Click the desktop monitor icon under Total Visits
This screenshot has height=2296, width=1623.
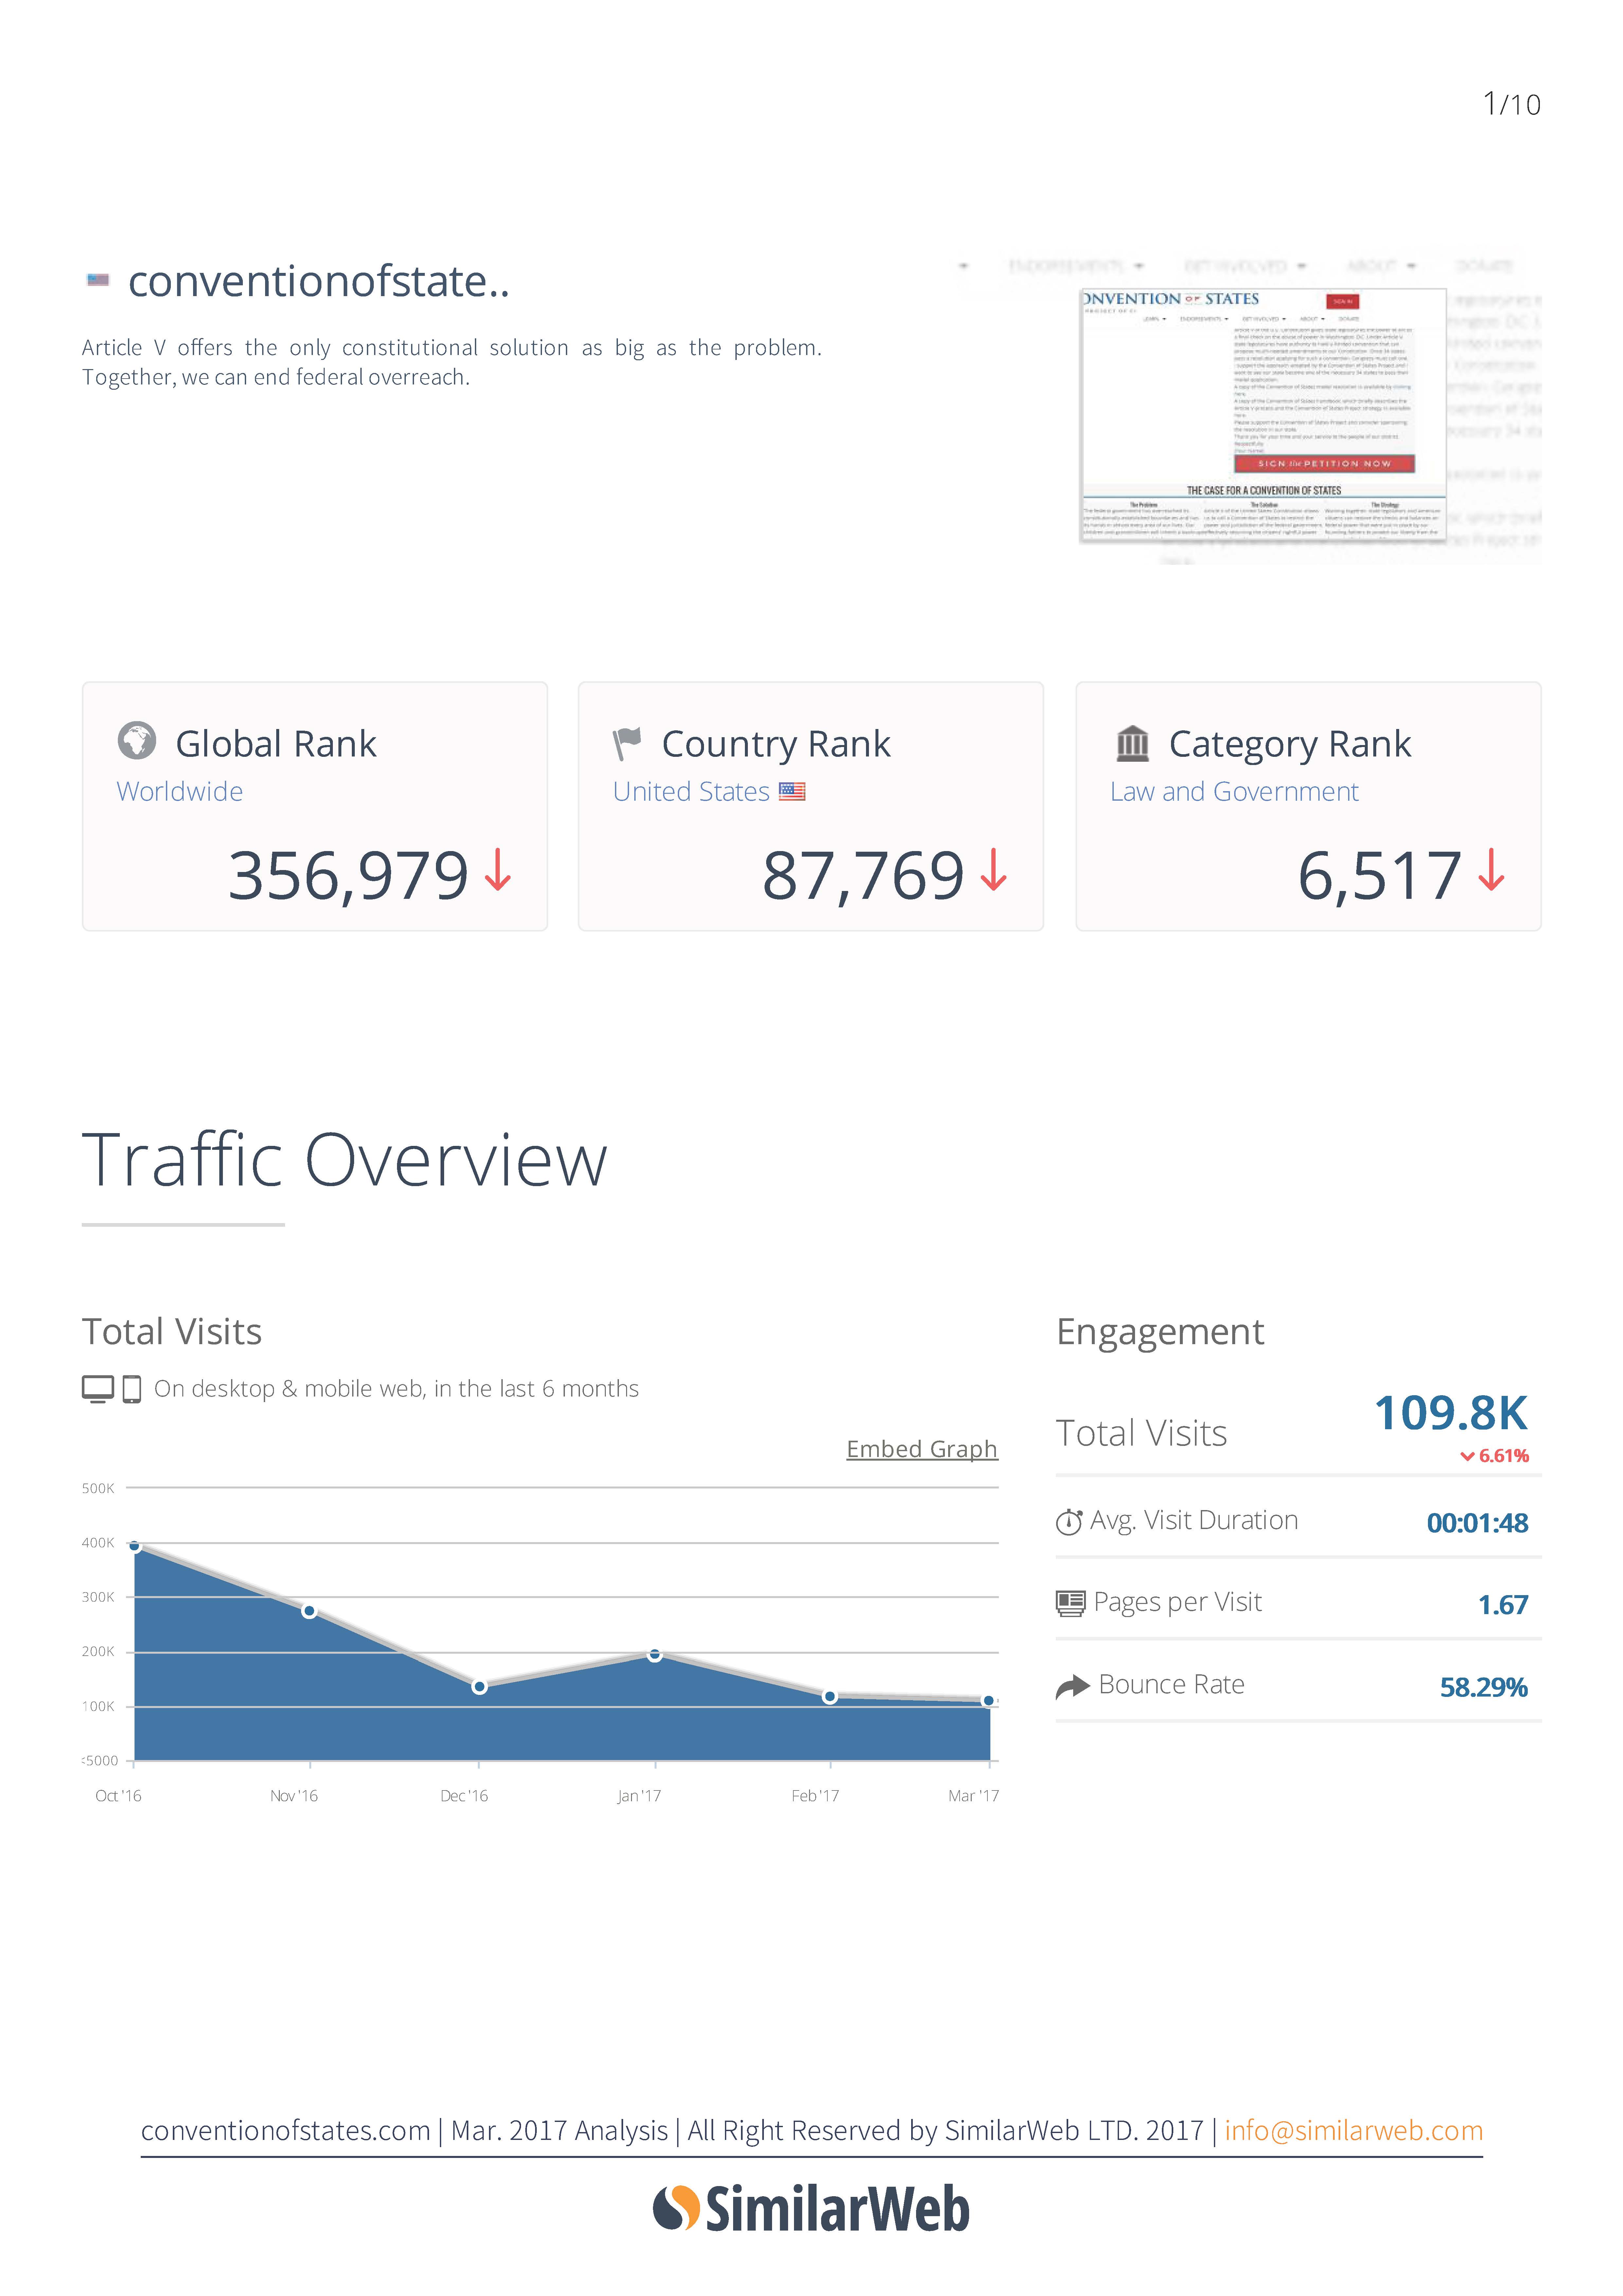98,1389
